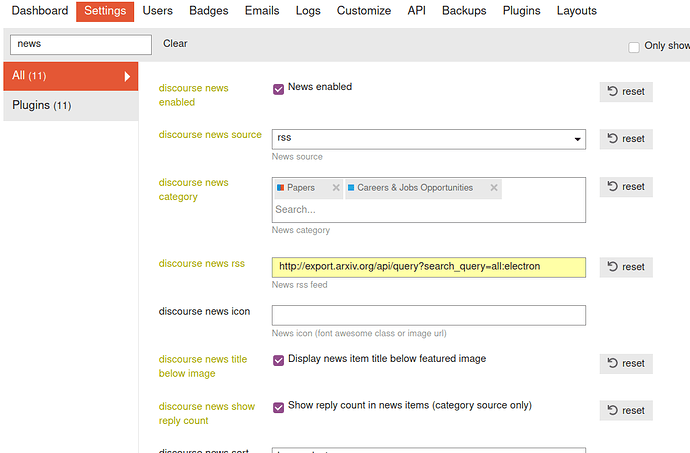Click the 'News source' description text

tap(297, 157)
